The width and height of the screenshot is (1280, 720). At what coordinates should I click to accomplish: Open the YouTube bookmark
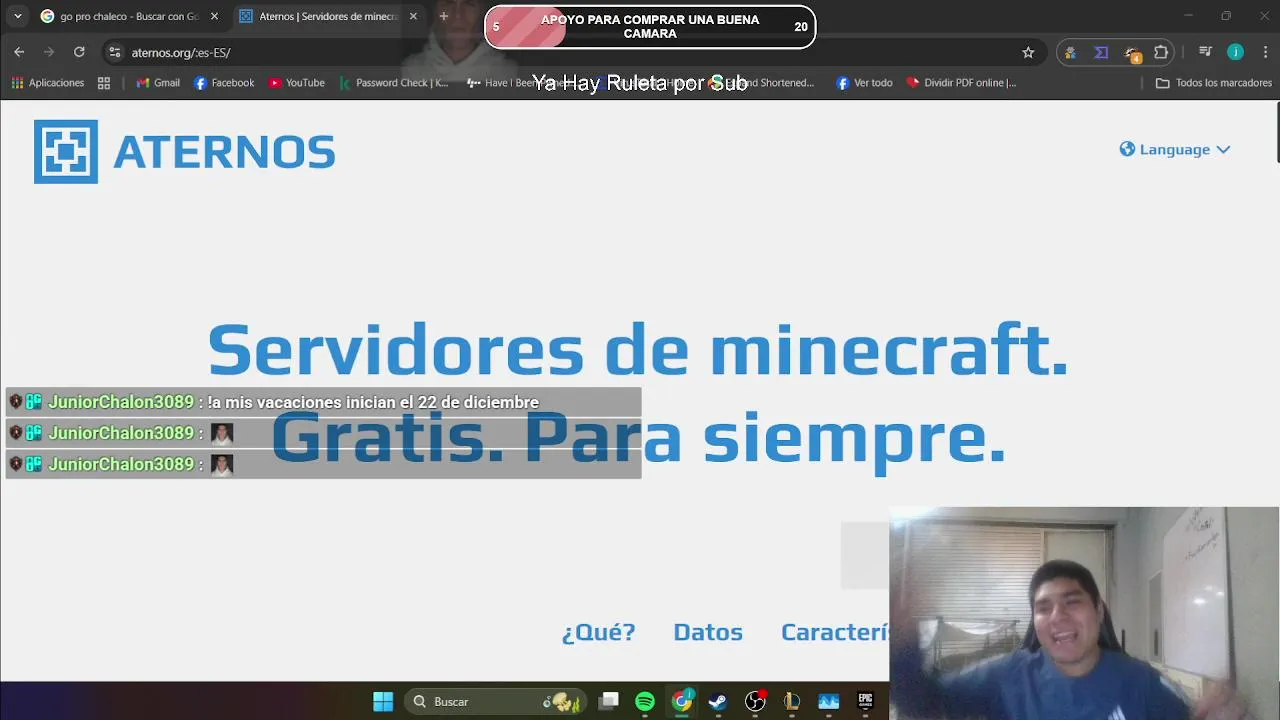pyautogui.click(x=296, y=83)
